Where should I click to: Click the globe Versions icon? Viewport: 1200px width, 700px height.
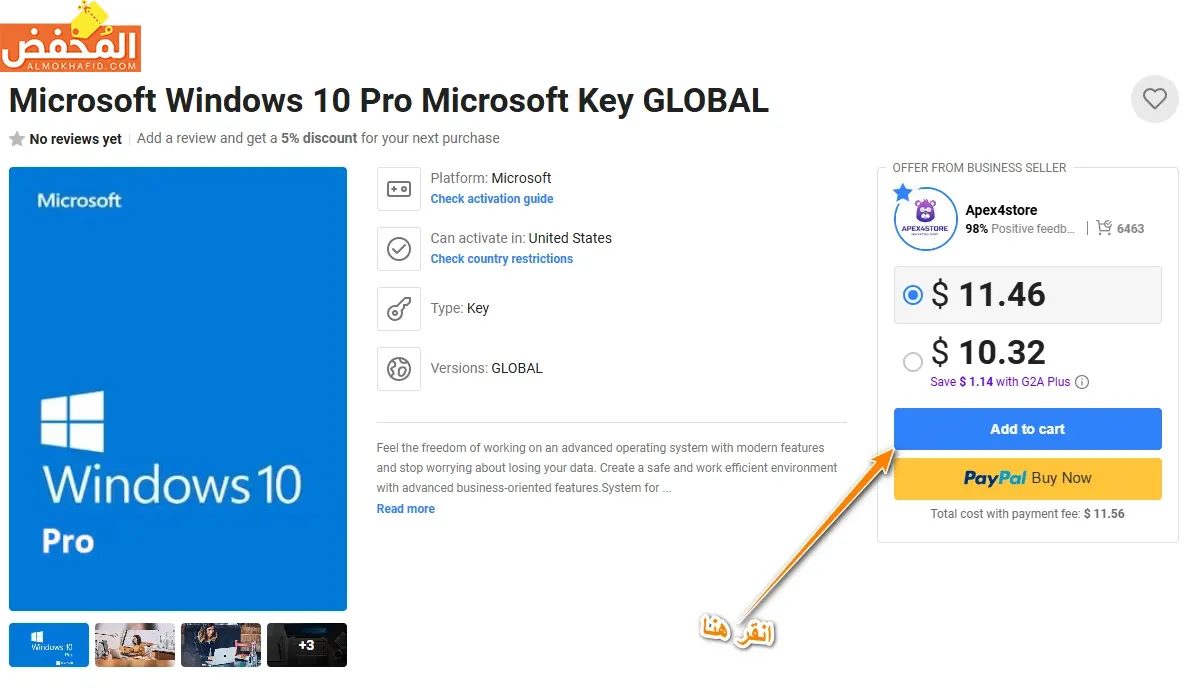pos(399,369)
